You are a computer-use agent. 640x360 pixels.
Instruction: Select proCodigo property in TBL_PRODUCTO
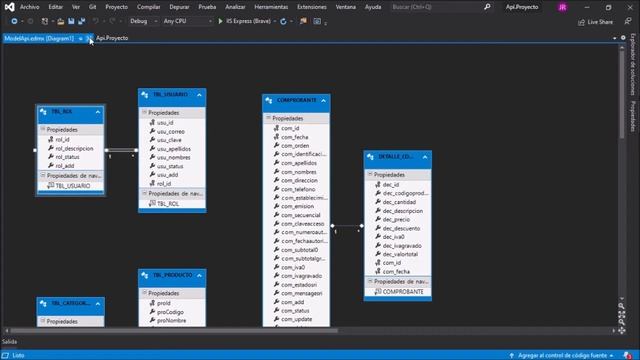coord(171,312)
